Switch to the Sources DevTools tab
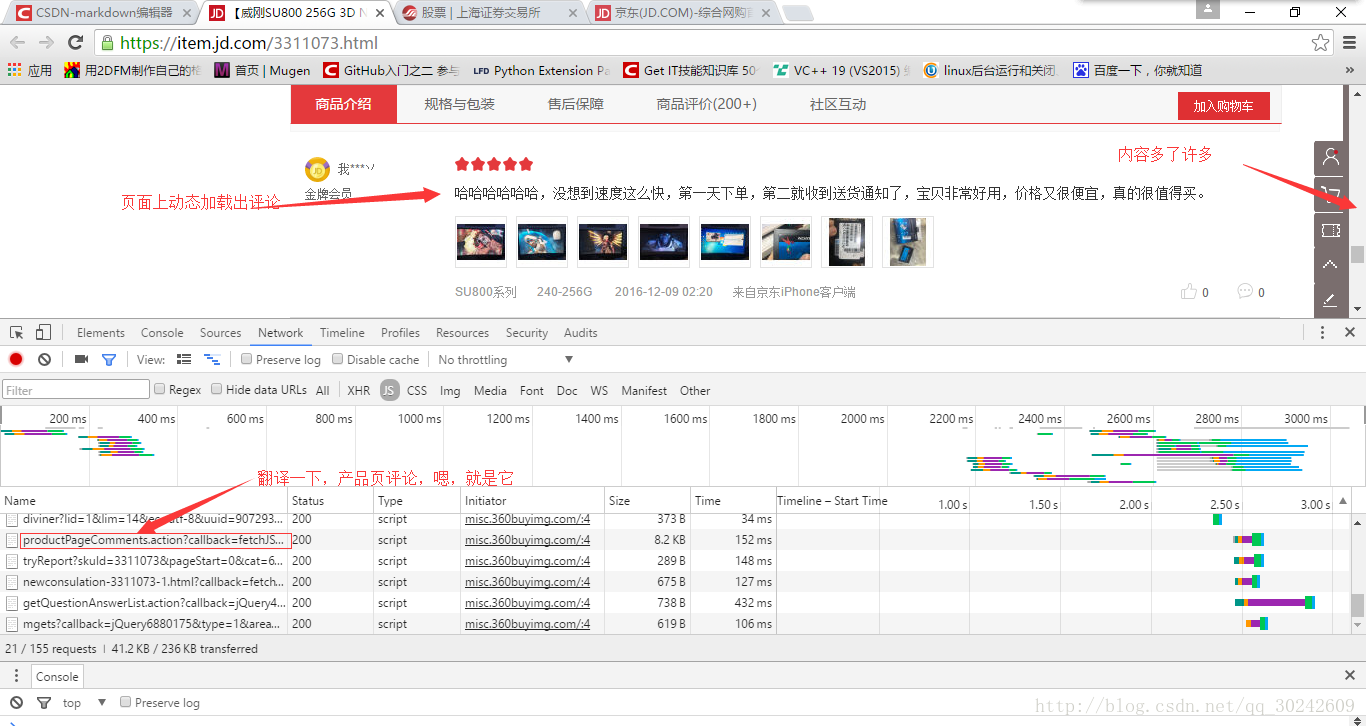The image size is (1366, 726). (x=220, y=333)
